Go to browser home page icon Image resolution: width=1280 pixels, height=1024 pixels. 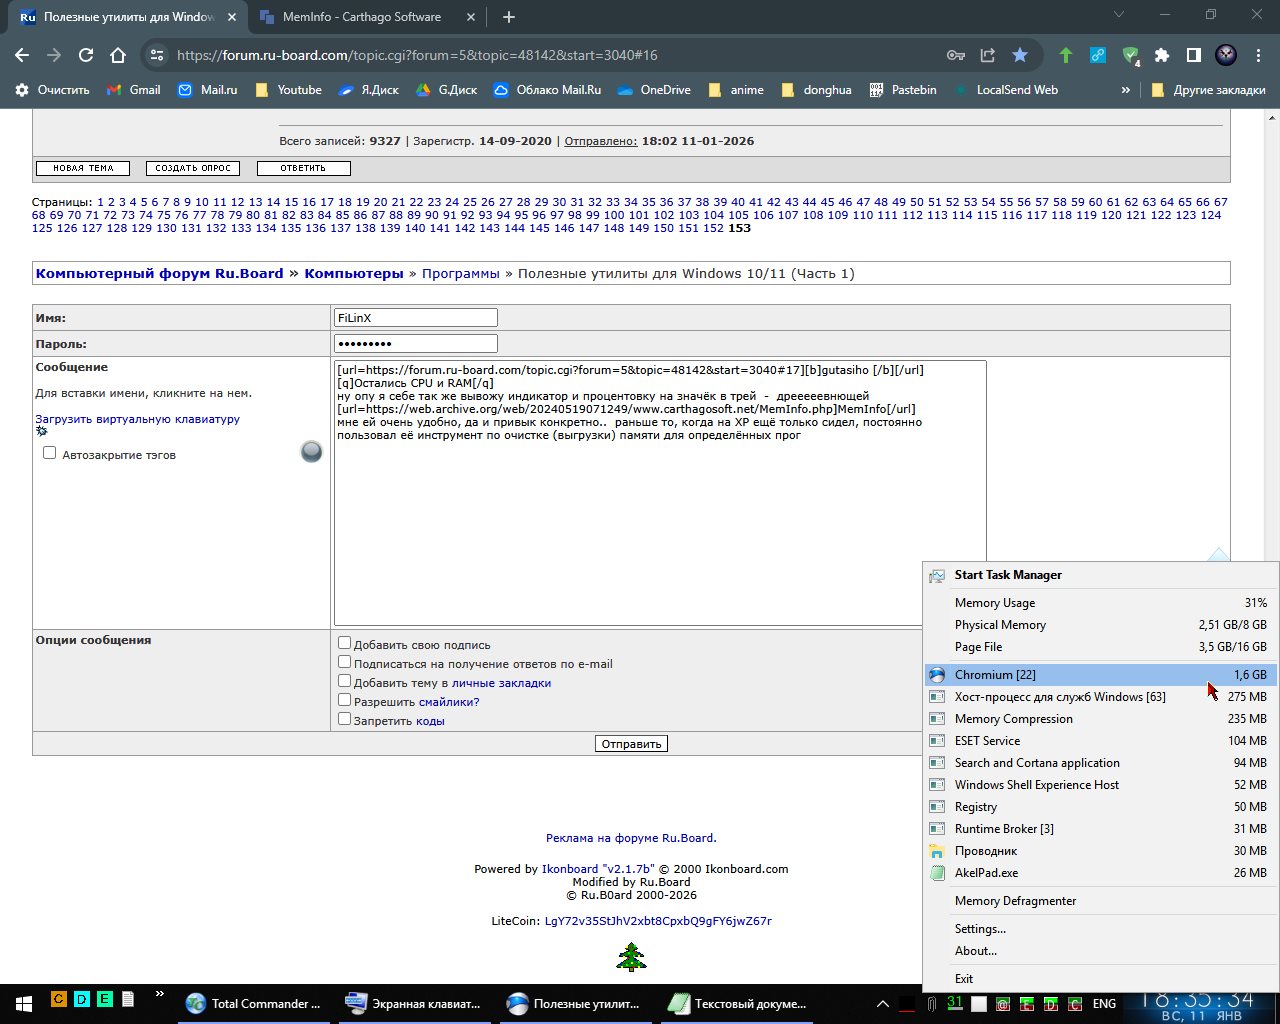coord(118,55)
